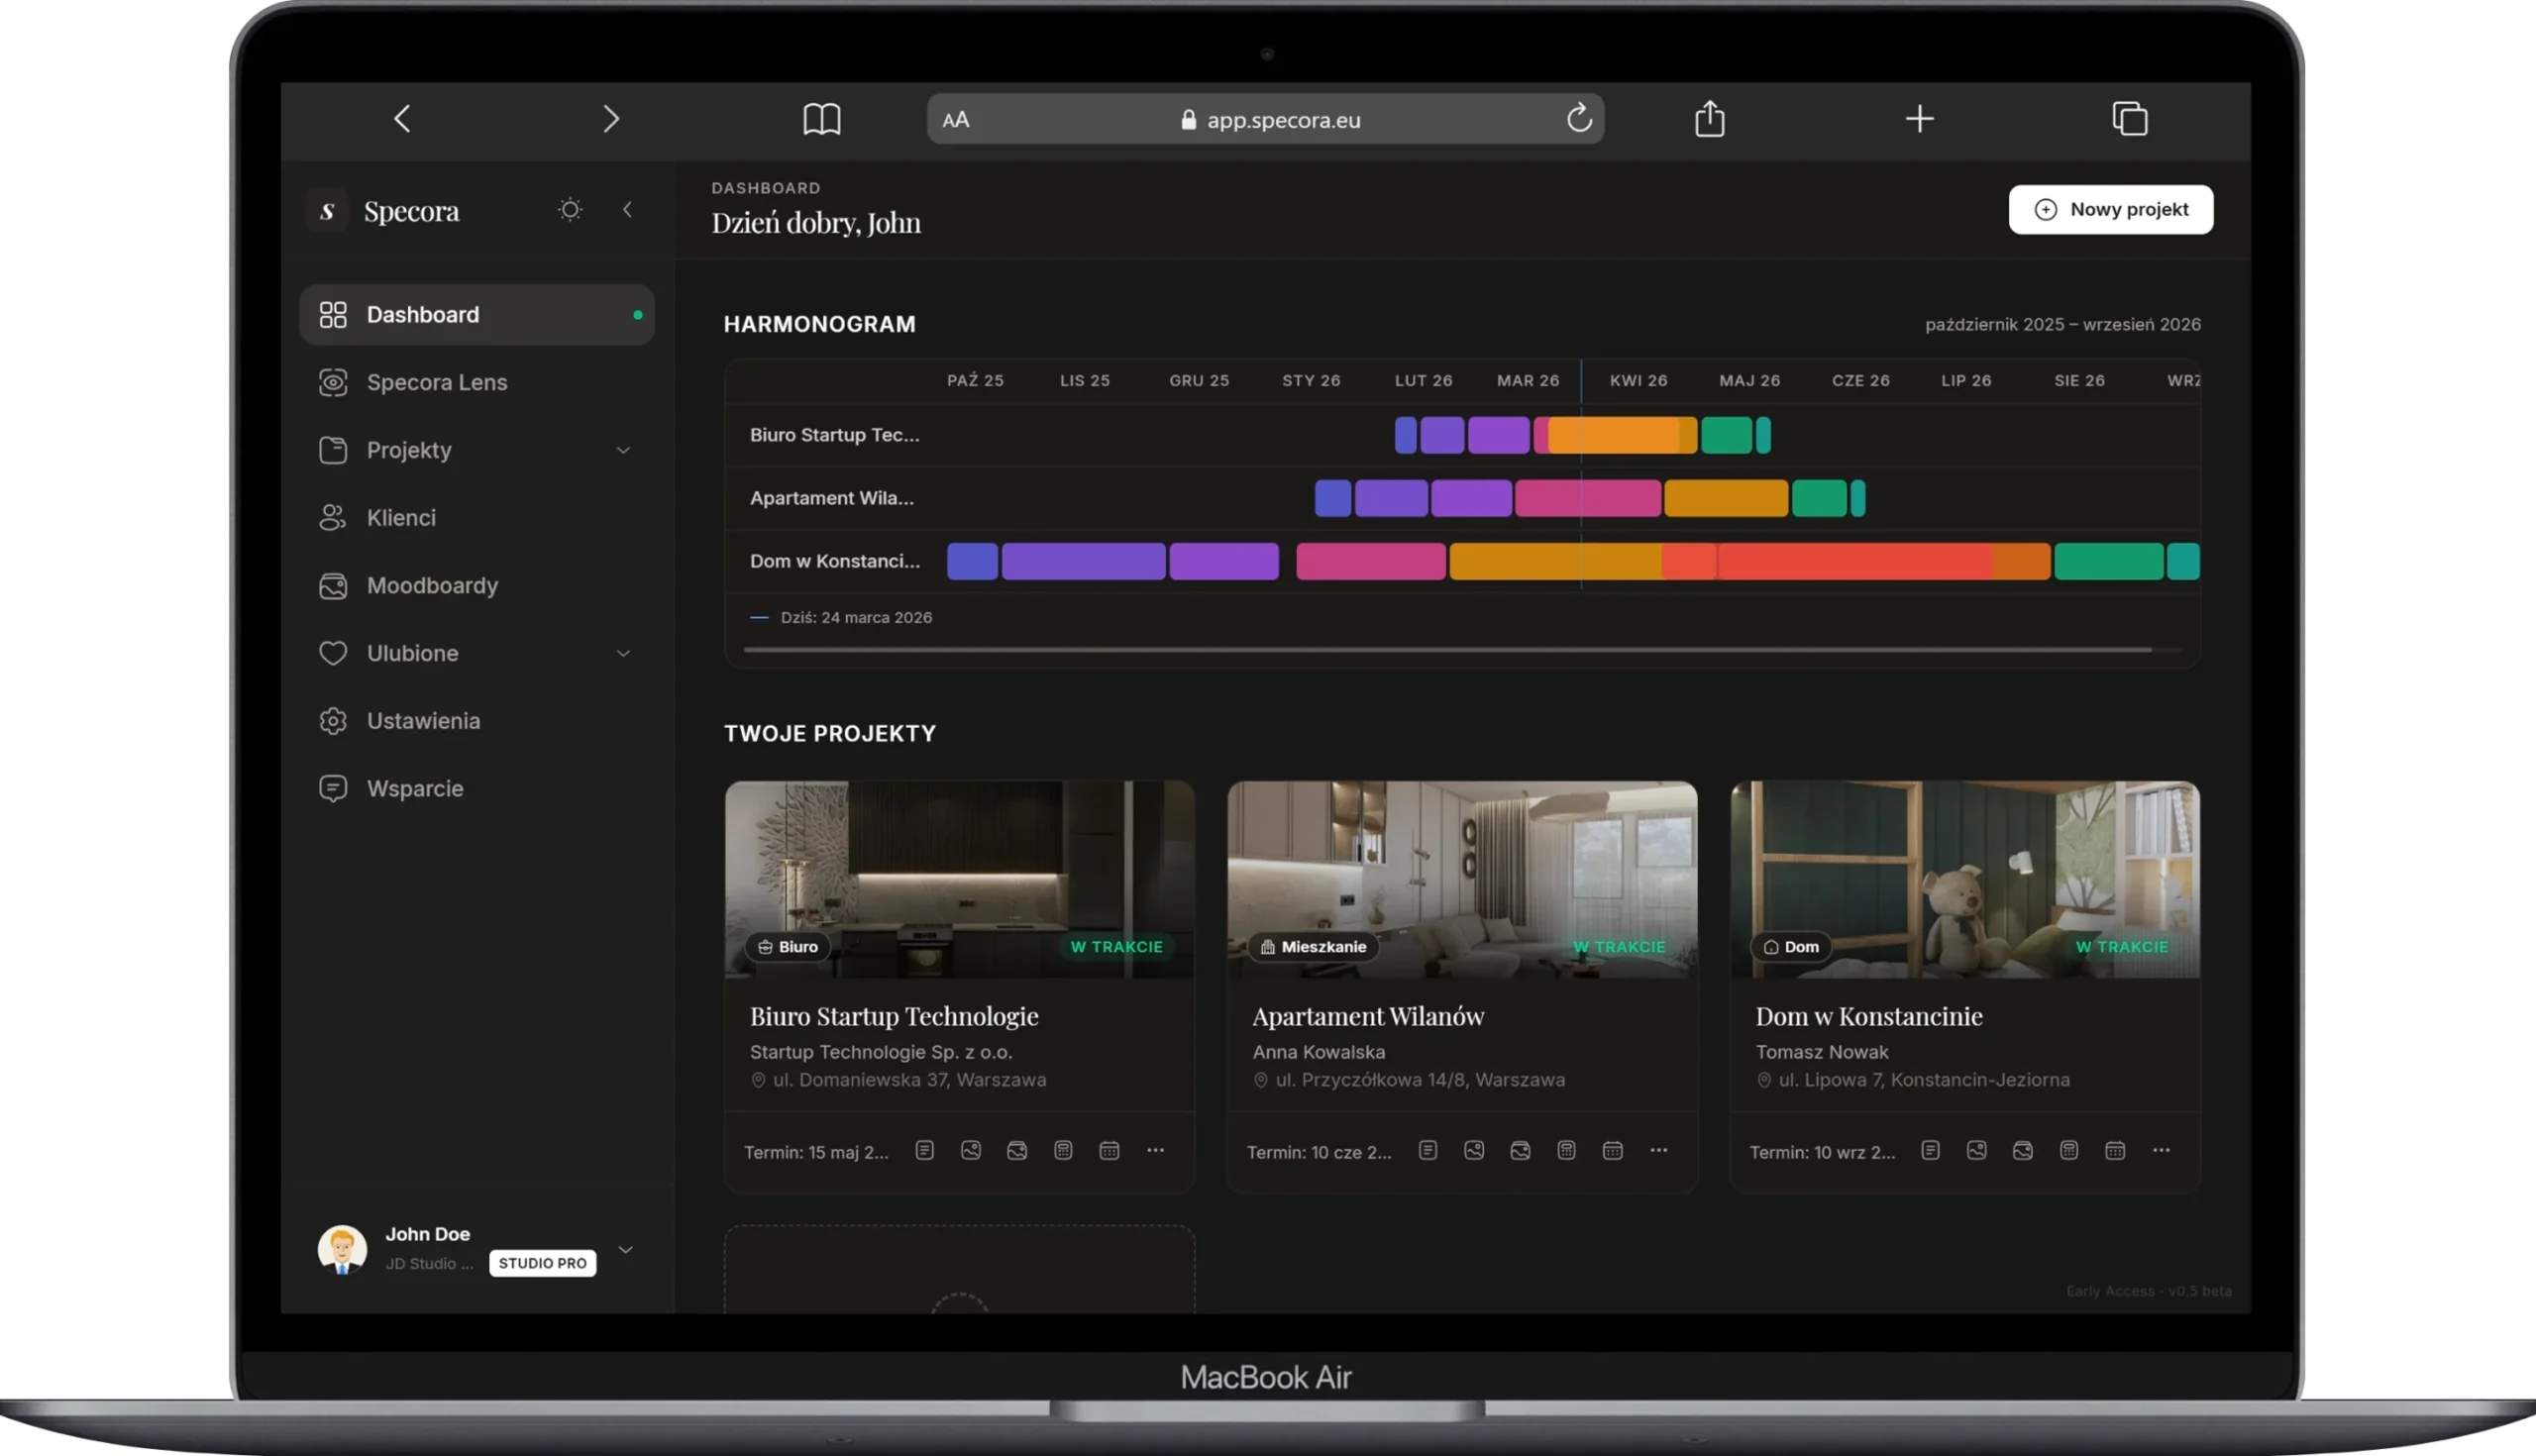Click the today marker line in the KWI 26 header

point(1581,381)
